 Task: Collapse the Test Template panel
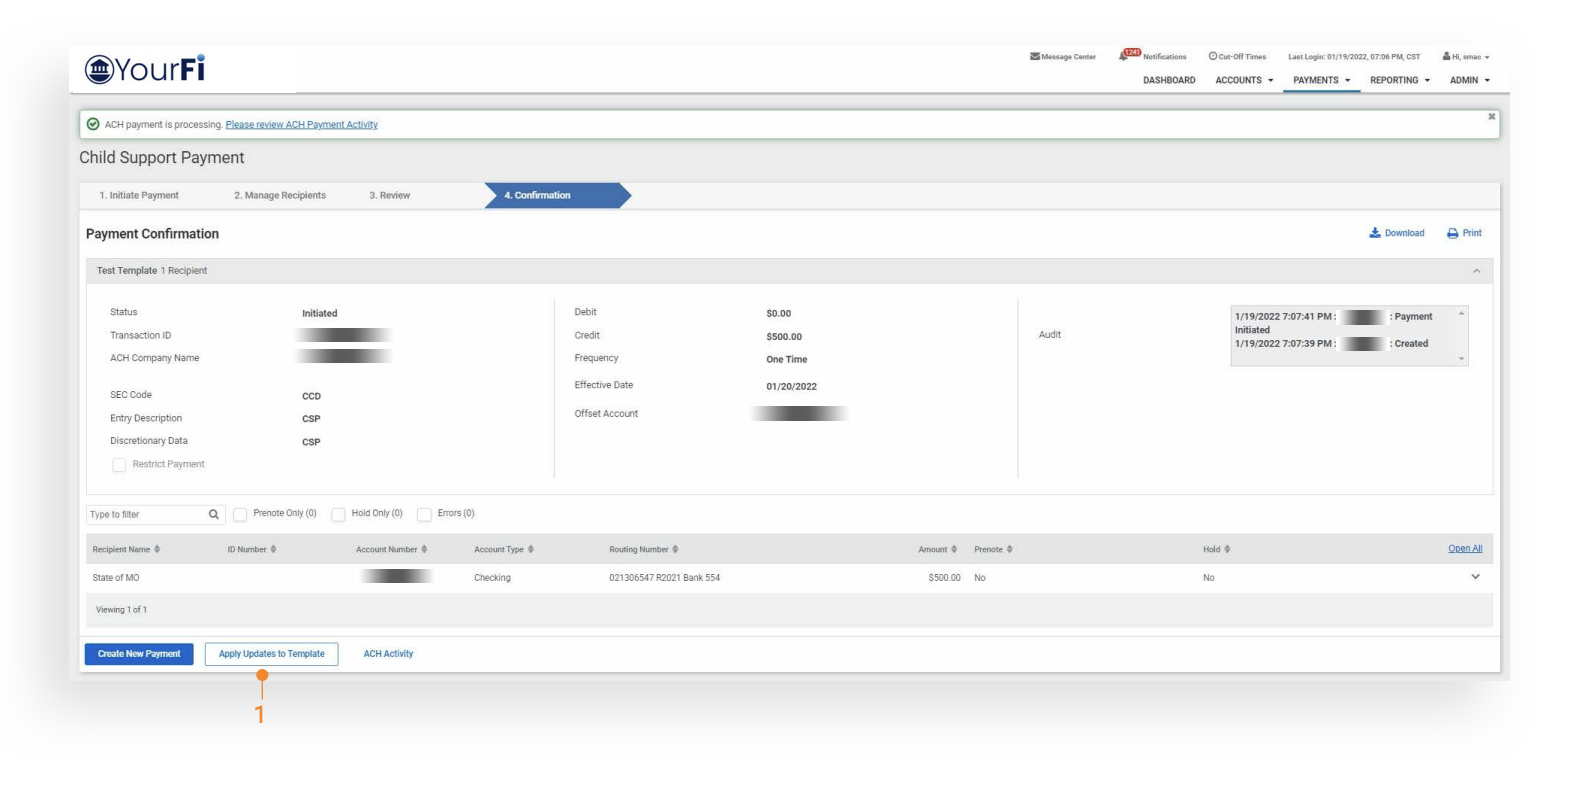[x=1476, y=271]
